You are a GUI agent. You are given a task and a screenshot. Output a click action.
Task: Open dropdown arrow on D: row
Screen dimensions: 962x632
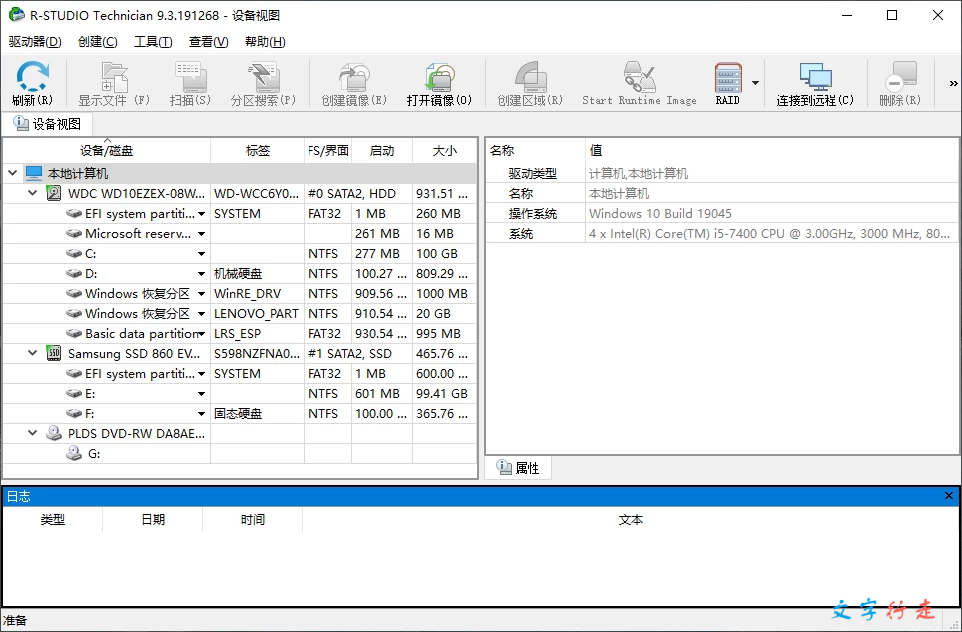tap(201, 274)
